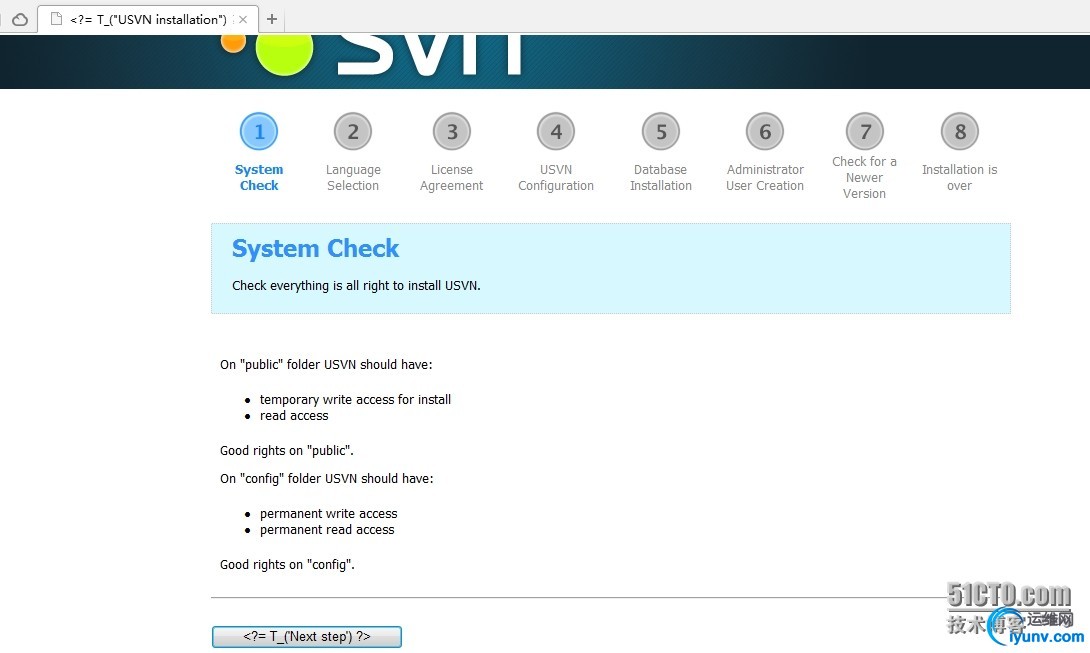The height and width of the screenshot is (653, 1090).
Task: Click the 'Language Selection' step label
Action: 353,177
